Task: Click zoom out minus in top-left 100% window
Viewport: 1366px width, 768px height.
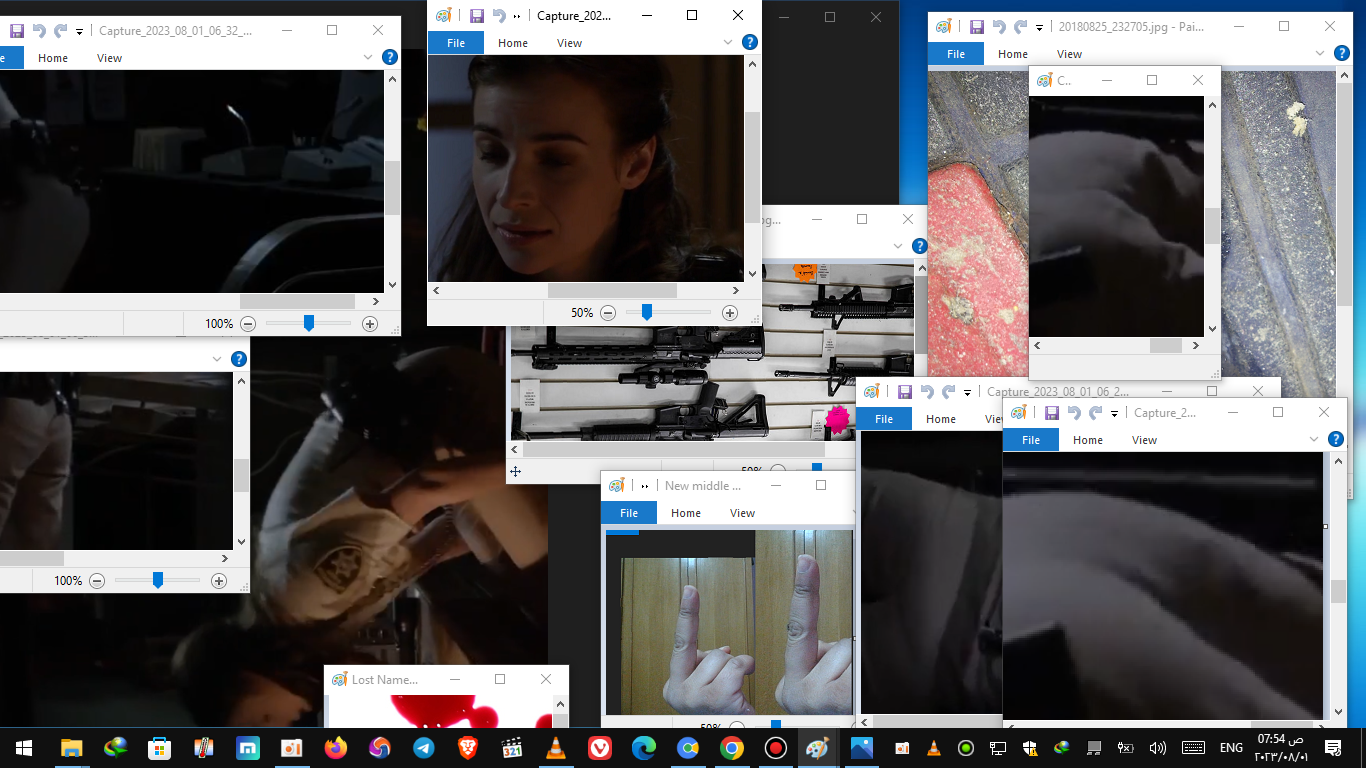Action: pyautogui.click(x=248, y=324)
